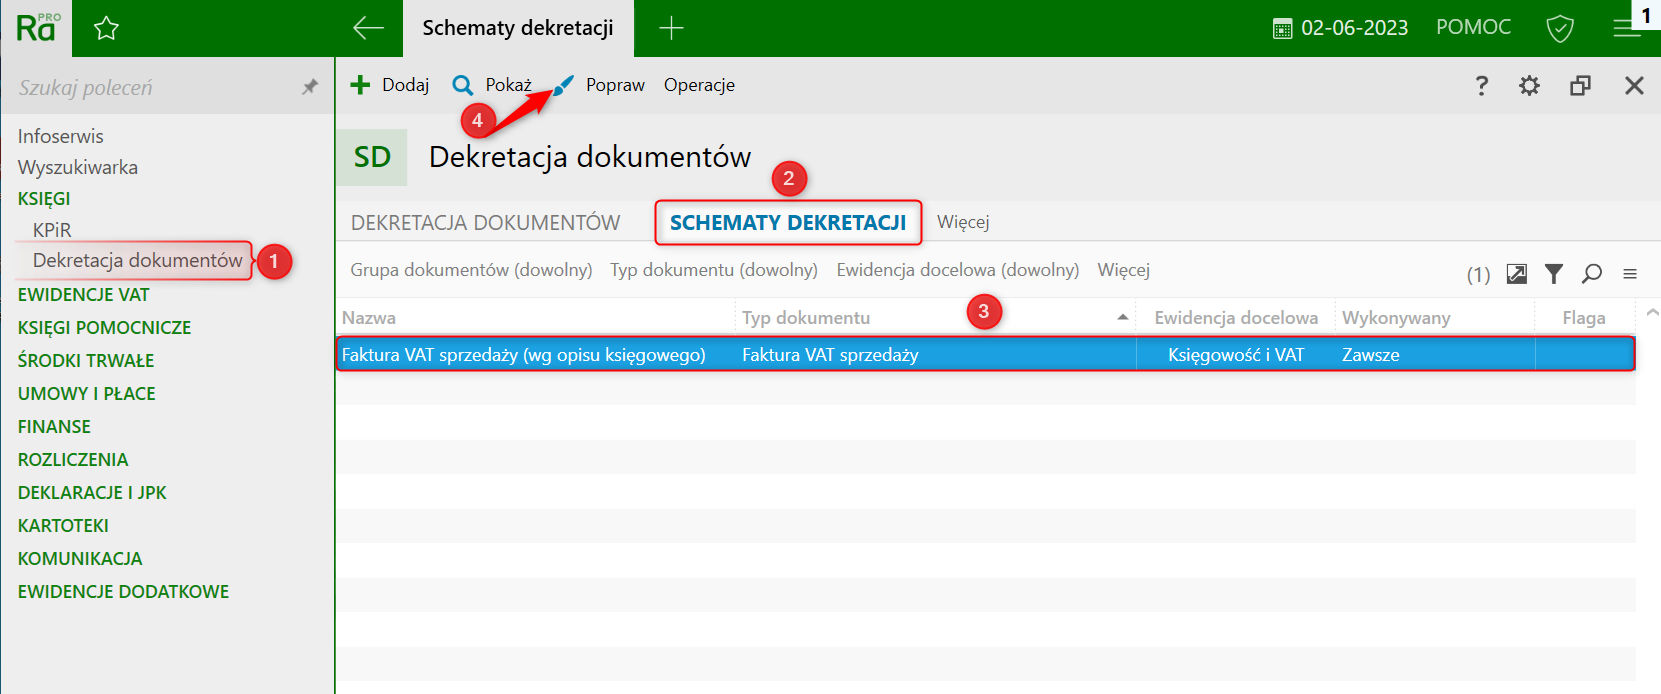Click the shield security icon
This screenshot has width=1661, height=694.
[x=1560, y=28]
